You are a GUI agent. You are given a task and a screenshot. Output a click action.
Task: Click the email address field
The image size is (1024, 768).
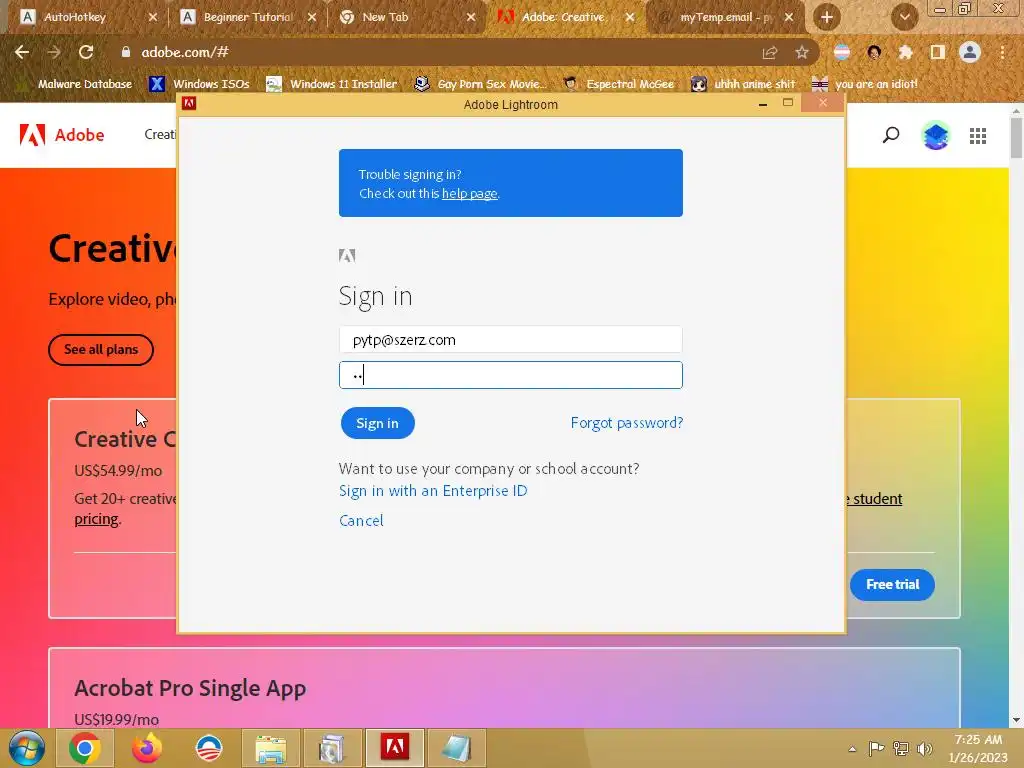pyautogui.click(x=511, y=340)
